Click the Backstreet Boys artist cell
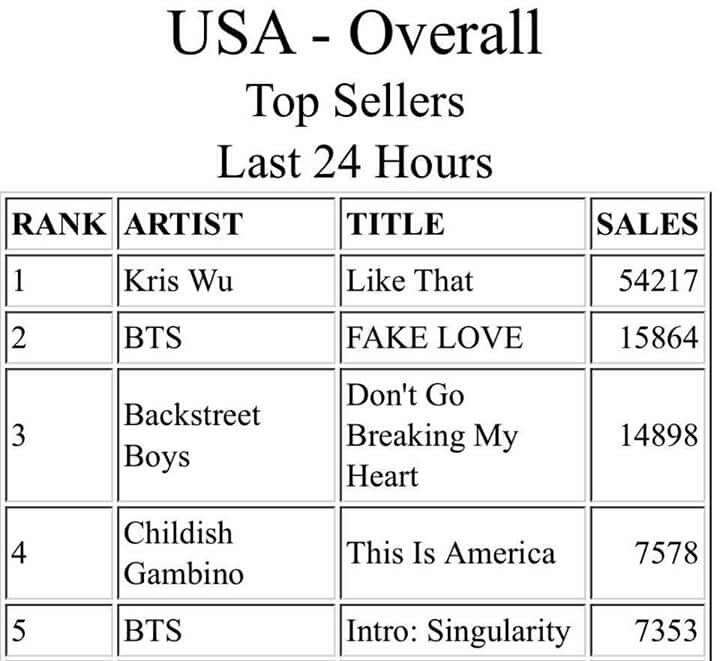Screen dimensions: 720x661 click(x=192, y=436)
